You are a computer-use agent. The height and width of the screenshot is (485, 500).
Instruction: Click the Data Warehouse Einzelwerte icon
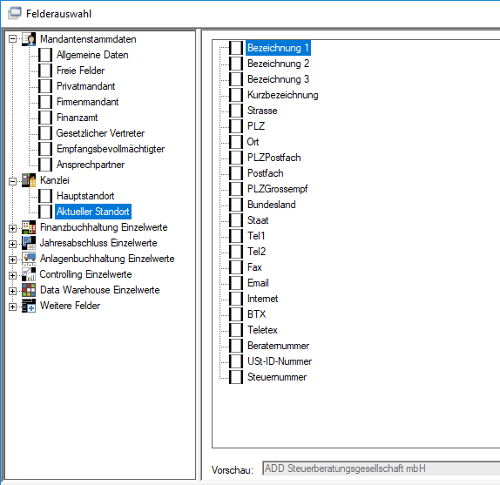click(x=29, y=290)
